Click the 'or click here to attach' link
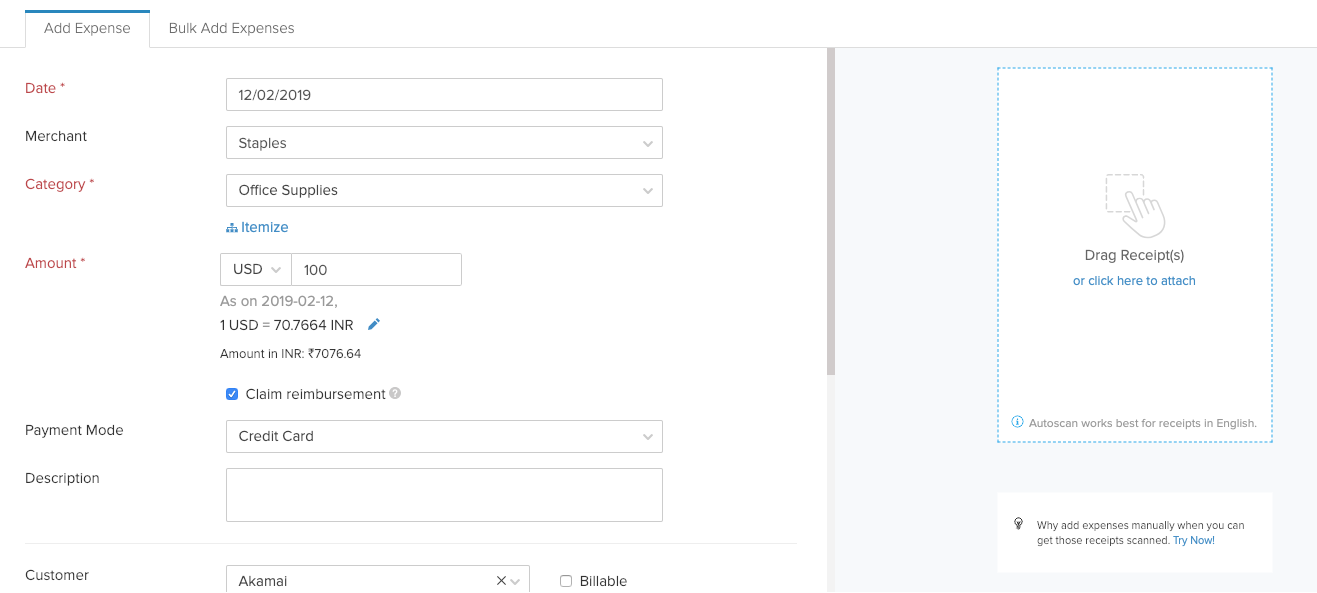The width and height of the screenshot is (1317, 593). 1134,281
